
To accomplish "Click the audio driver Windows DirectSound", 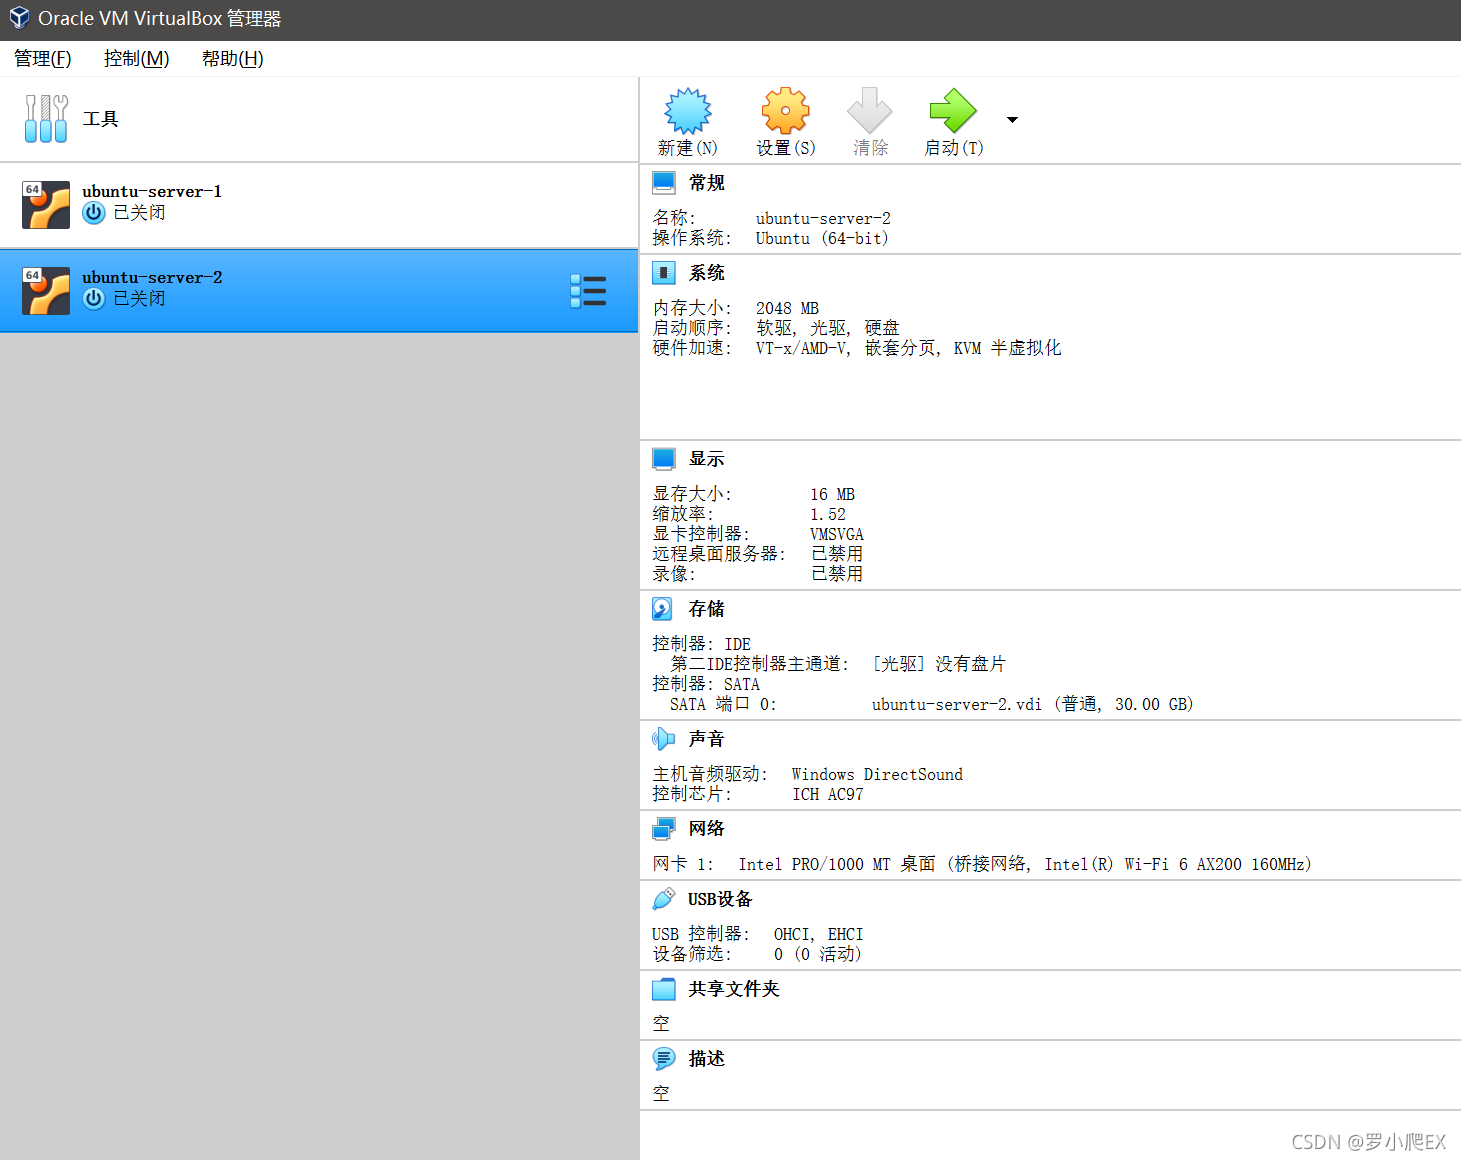I will [877, 775].
